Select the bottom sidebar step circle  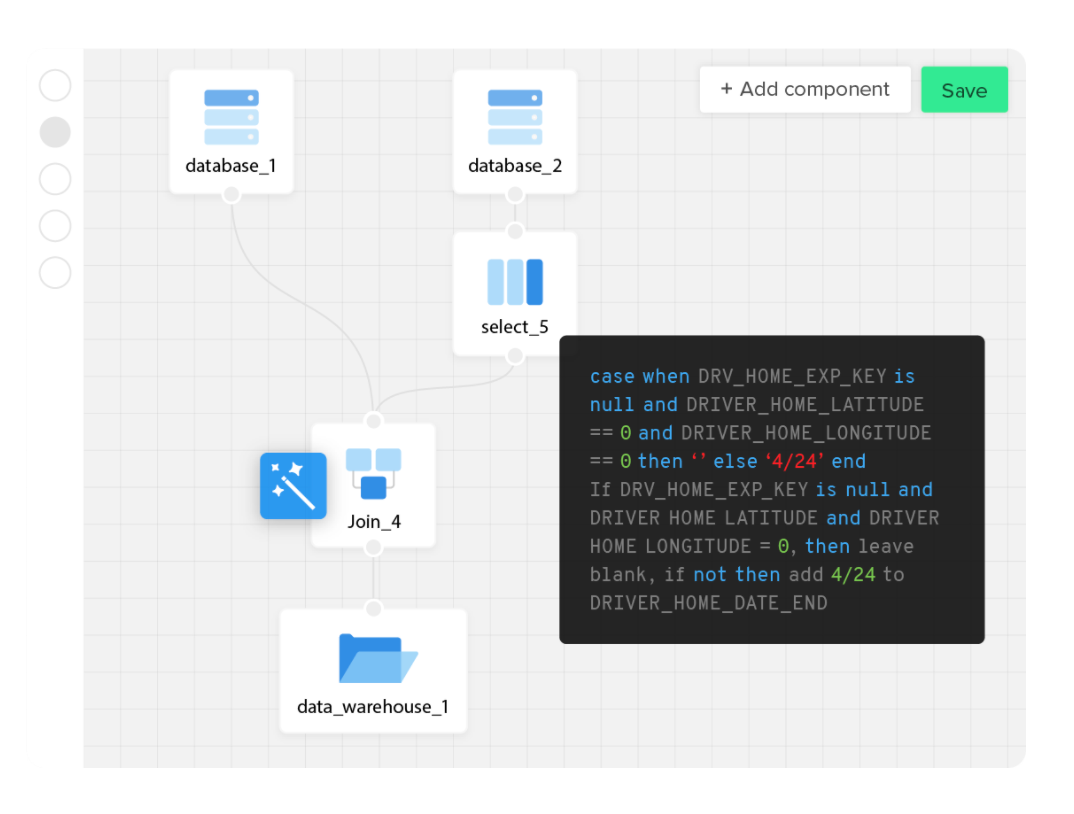point(54,272)
